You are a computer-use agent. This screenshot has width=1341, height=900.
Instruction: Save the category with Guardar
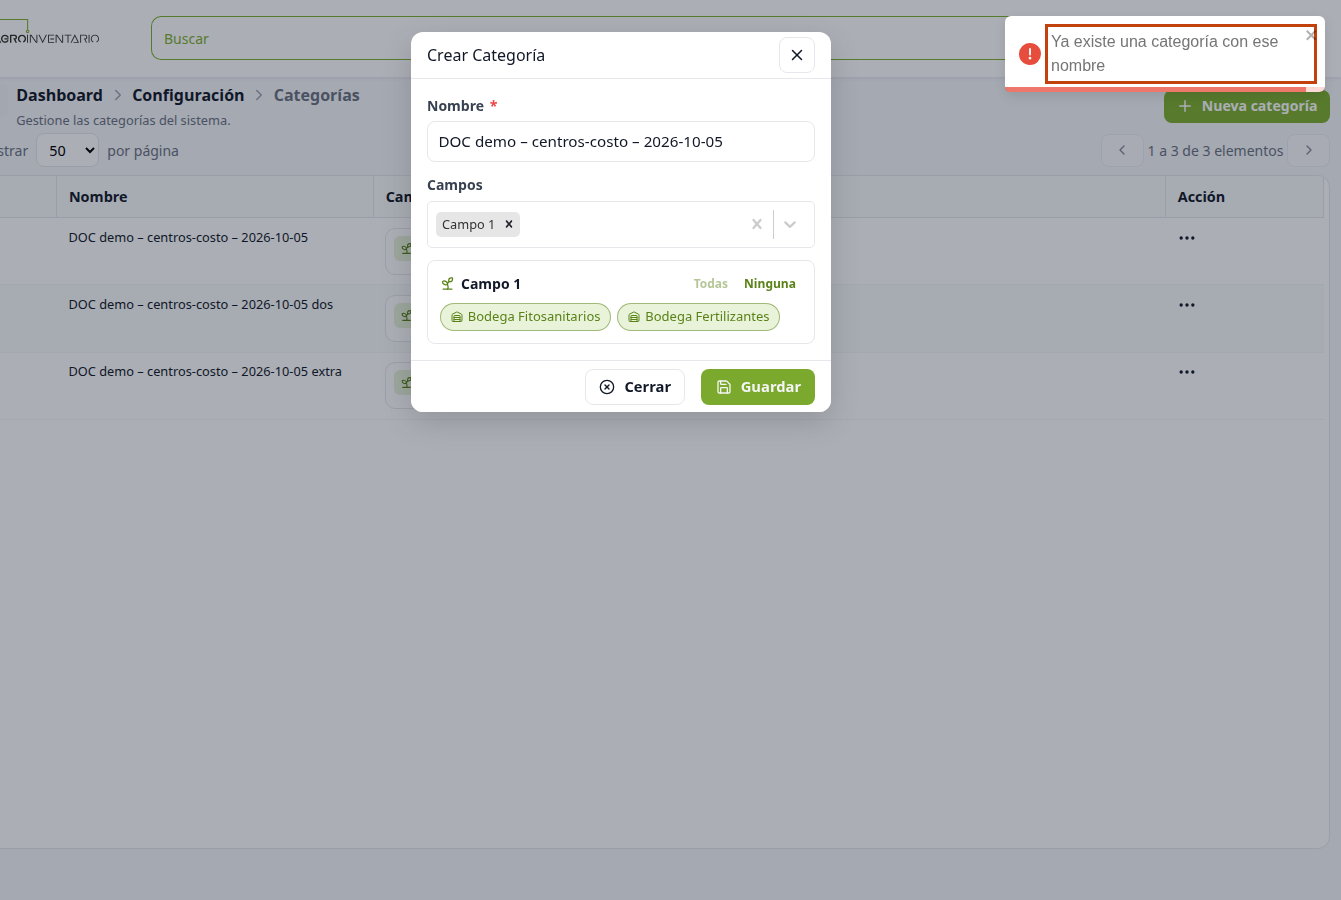(758, 387)
